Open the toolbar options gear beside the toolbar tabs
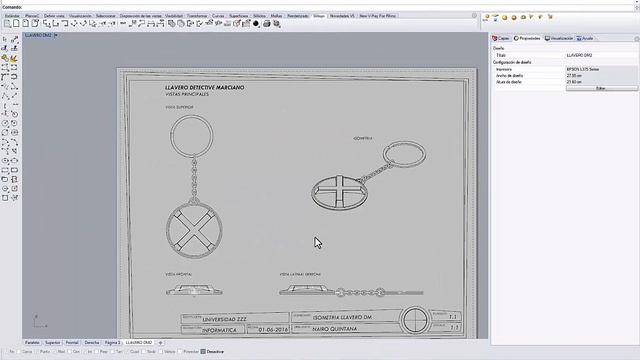 tap(474, 16)
